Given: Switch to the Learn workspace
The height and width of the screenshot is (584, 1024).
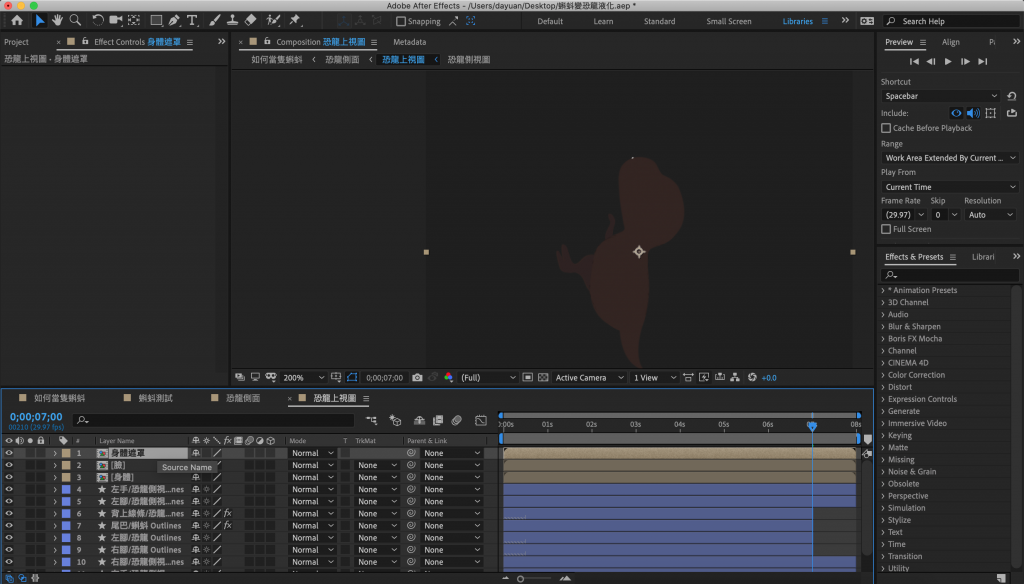Looking at the screenshot, I should [x=603, y=22].
